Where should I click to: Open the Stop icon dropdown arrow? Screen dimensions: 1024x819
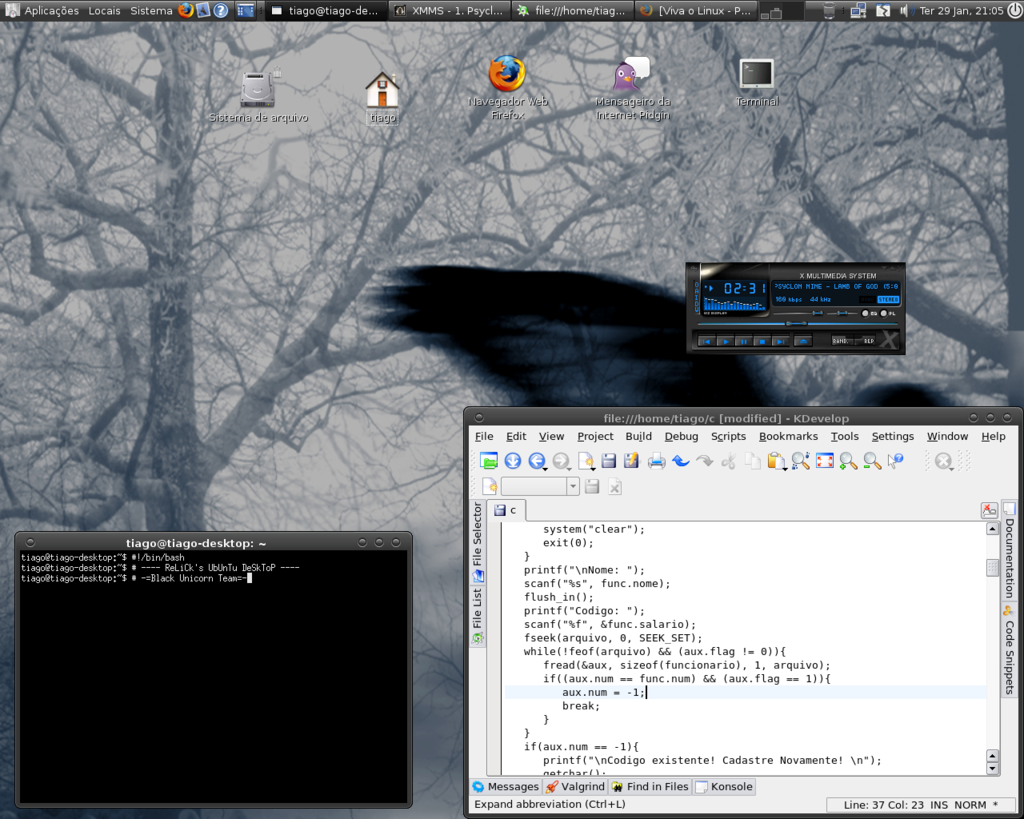[952, 468]
